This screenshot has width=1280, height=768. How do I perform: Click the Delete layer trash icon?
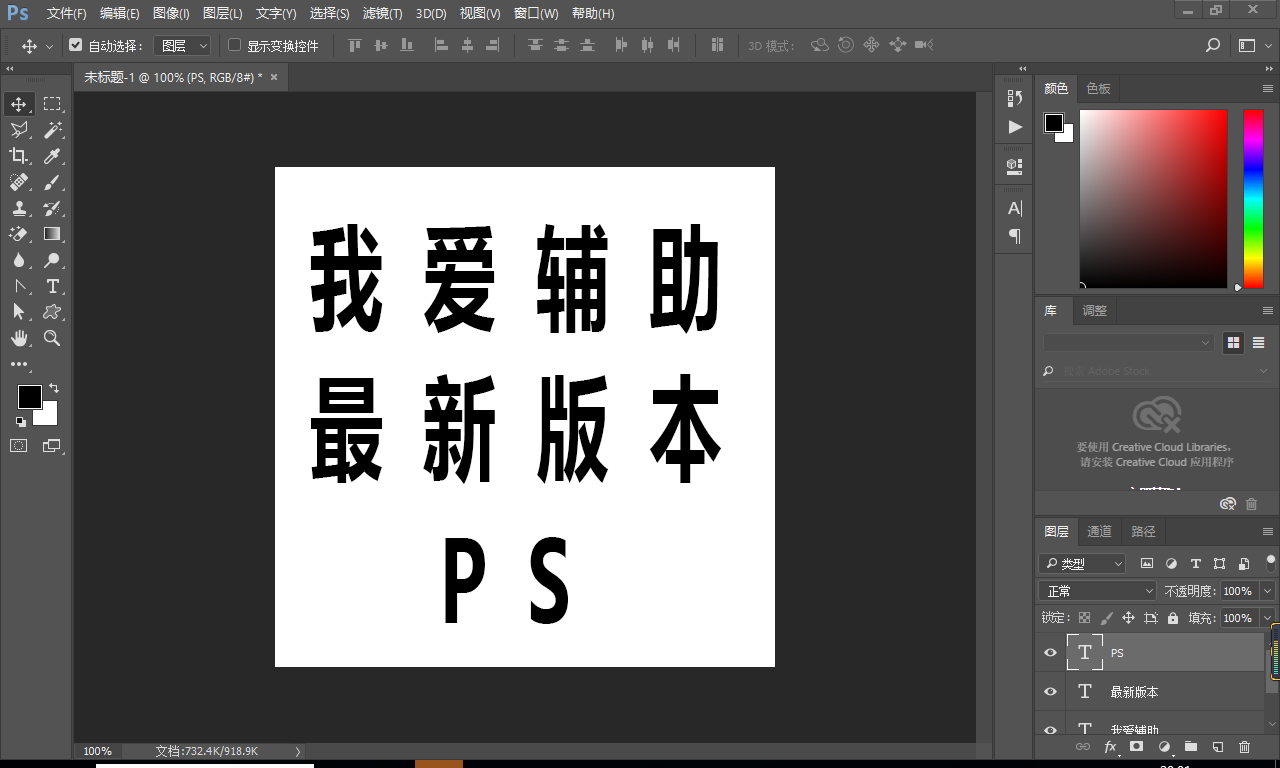point(1244,747)
